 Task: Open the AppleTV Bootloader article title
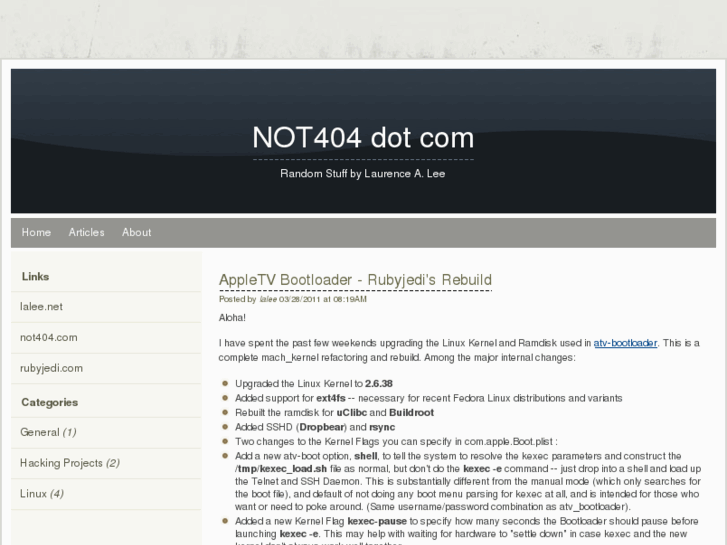pos(355,280)
